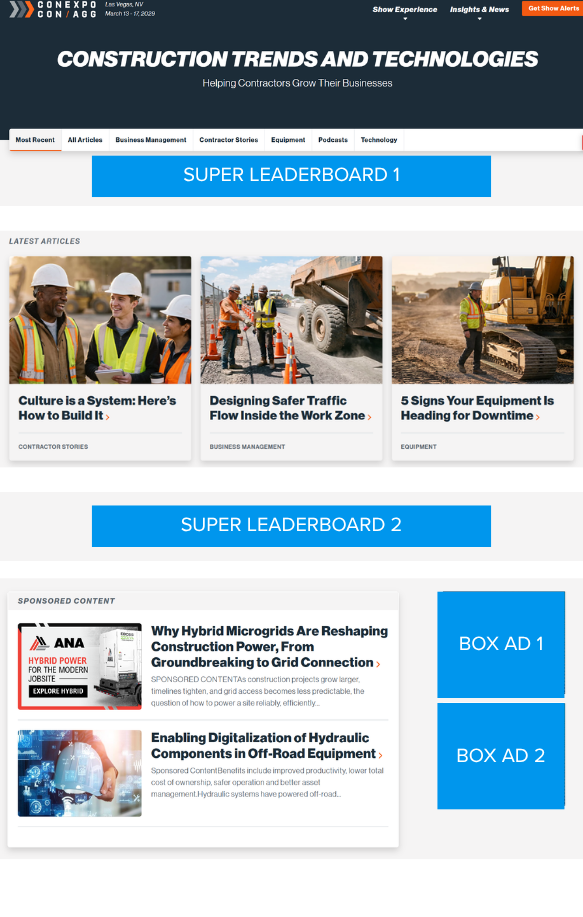Click the hydraulic components article excerpt text
The width and height of the screenshot is (583, 917).
267,782
